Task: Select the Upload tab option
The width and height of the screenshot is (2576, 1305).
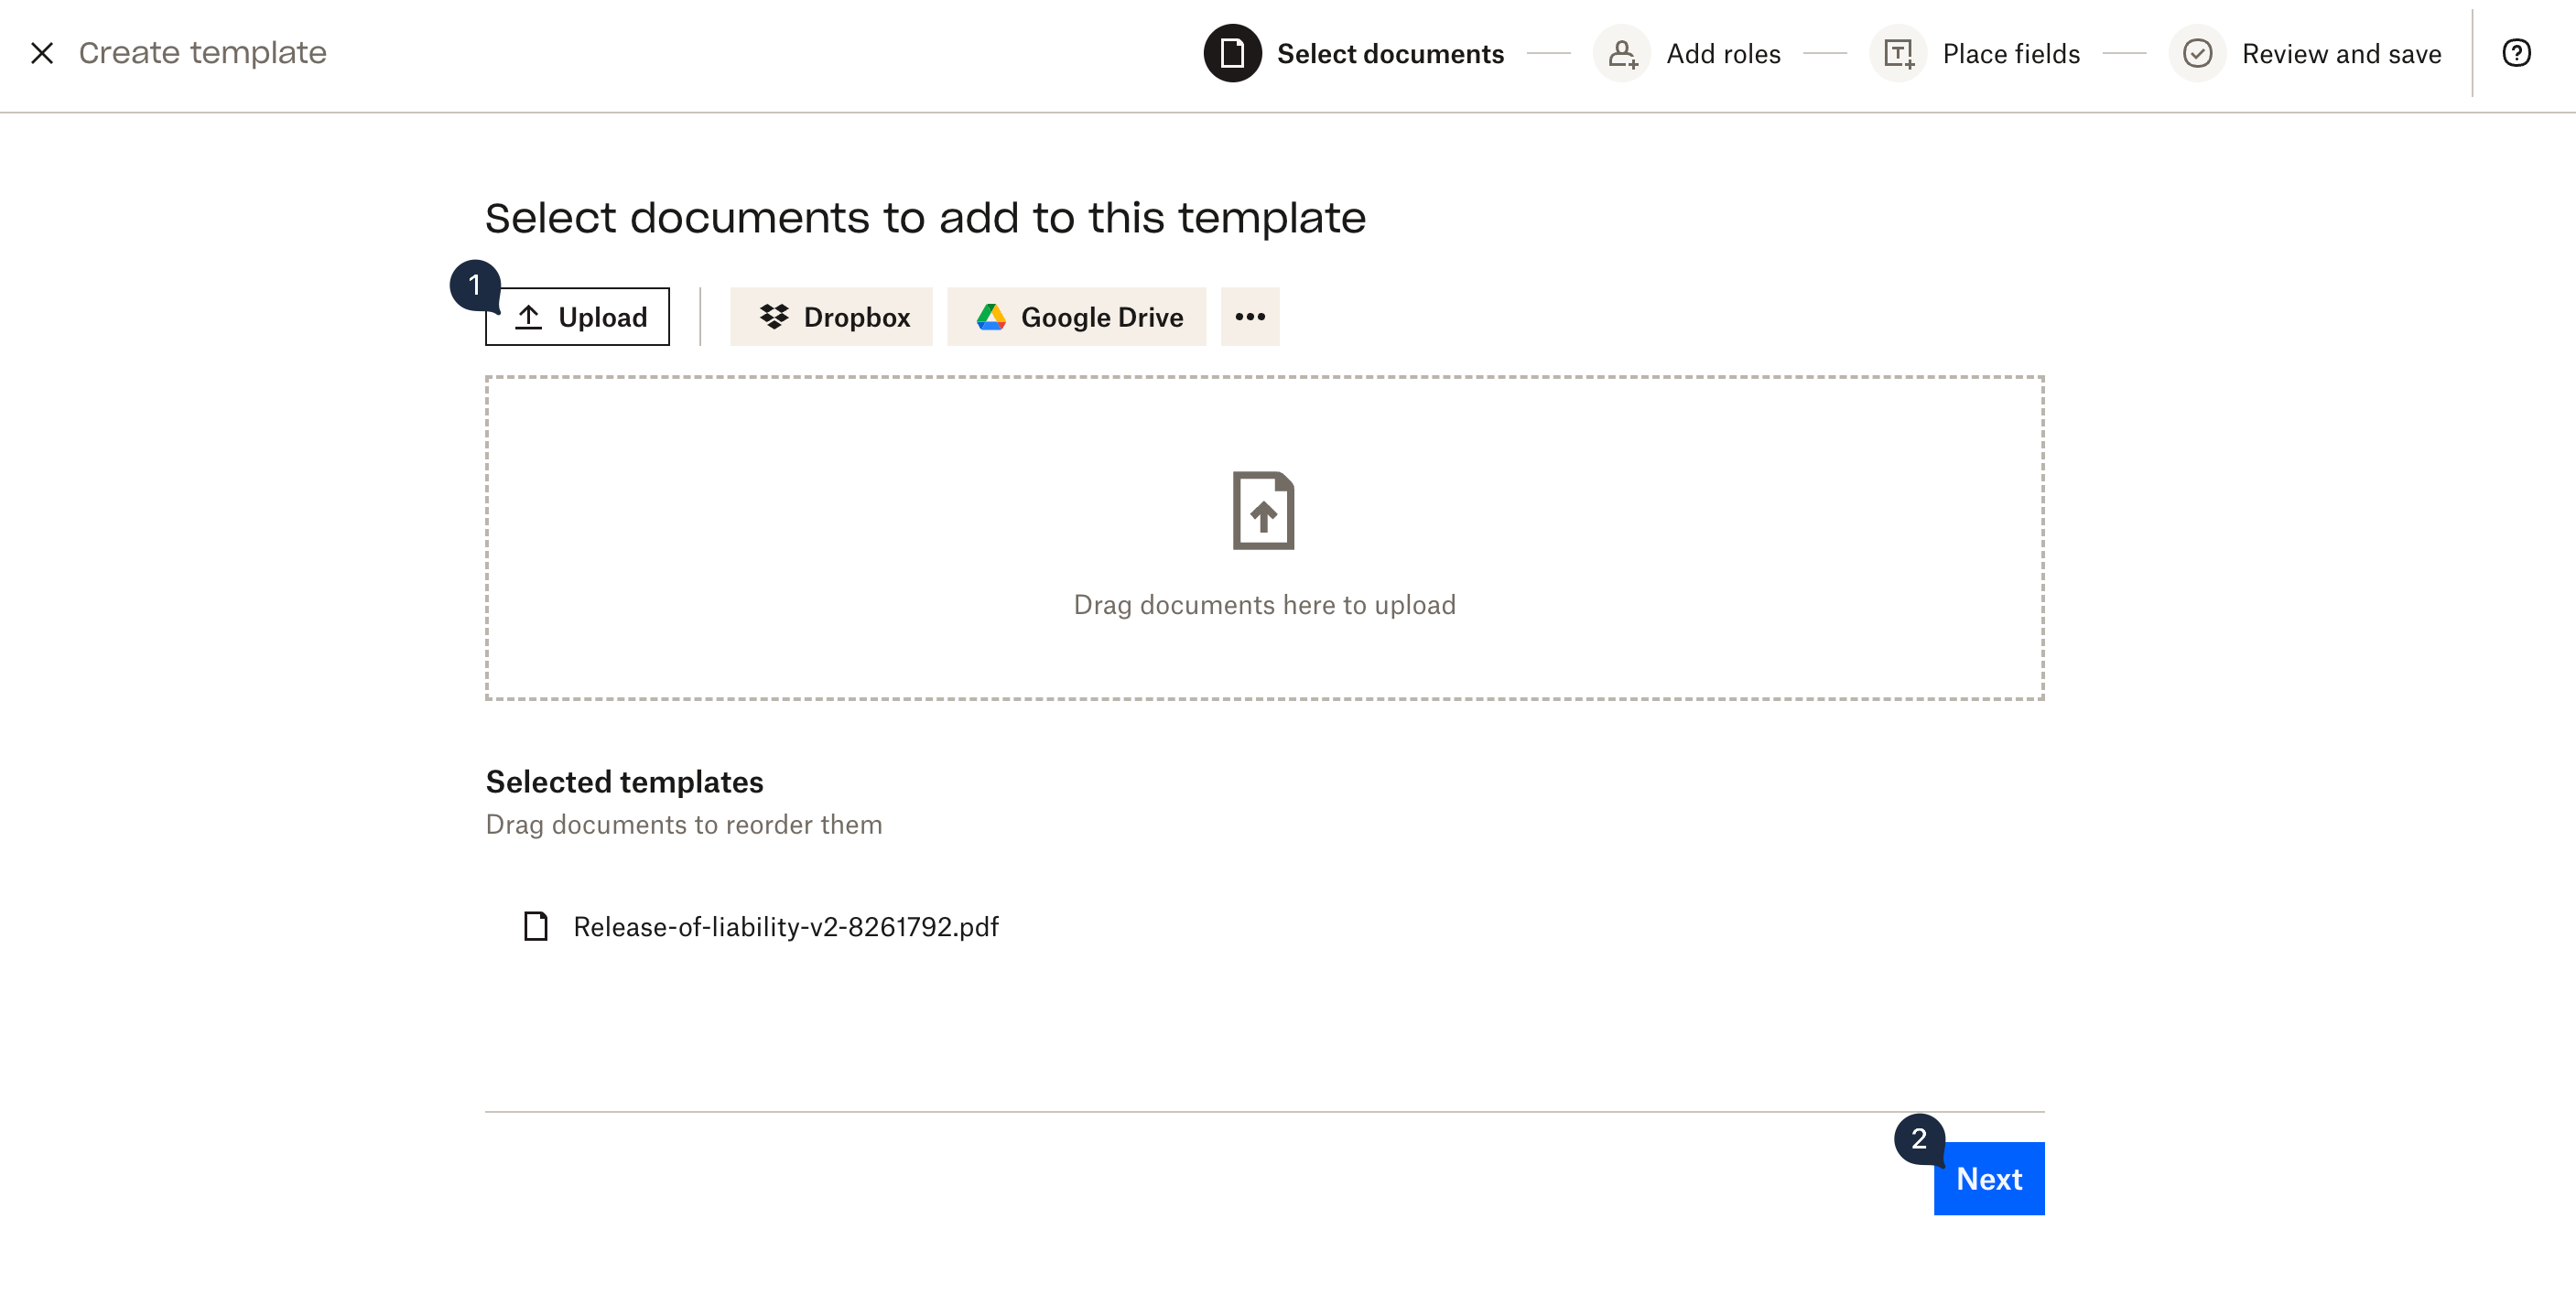Action: pyautogui.click(x=579, y=317)
